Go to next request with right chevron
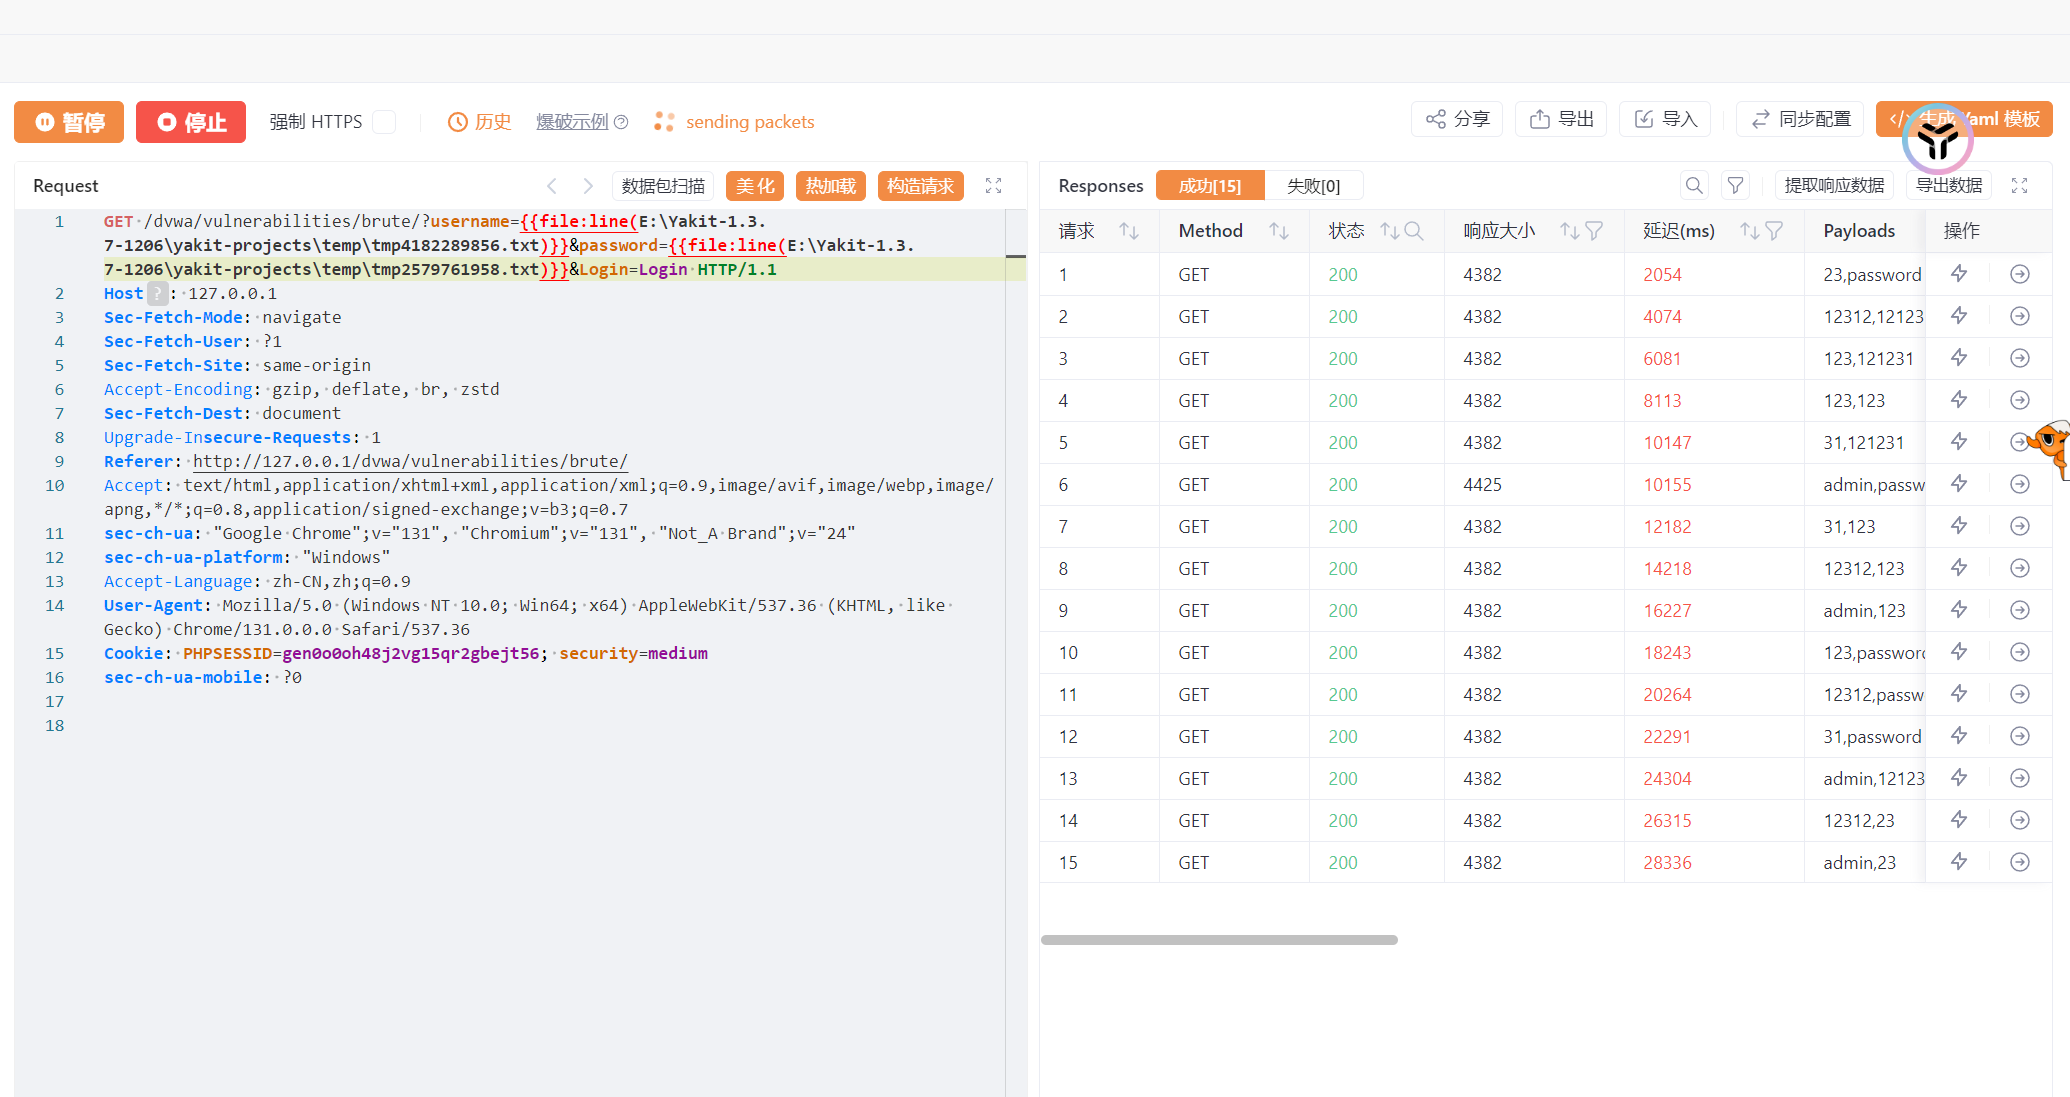This screenshot has height=1097, width=2070. point(588,186)
